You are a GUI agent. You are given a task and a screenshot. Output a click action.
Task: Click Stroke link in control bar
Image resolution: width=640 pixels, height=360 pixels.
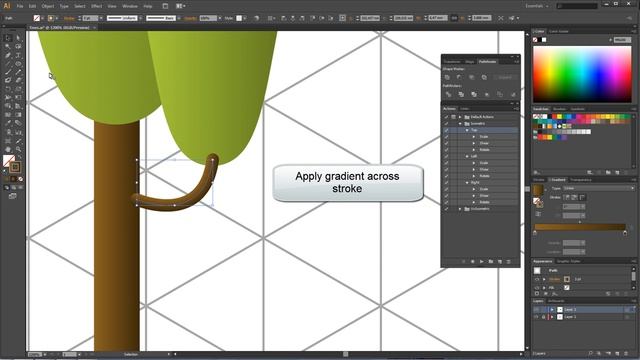69,18
